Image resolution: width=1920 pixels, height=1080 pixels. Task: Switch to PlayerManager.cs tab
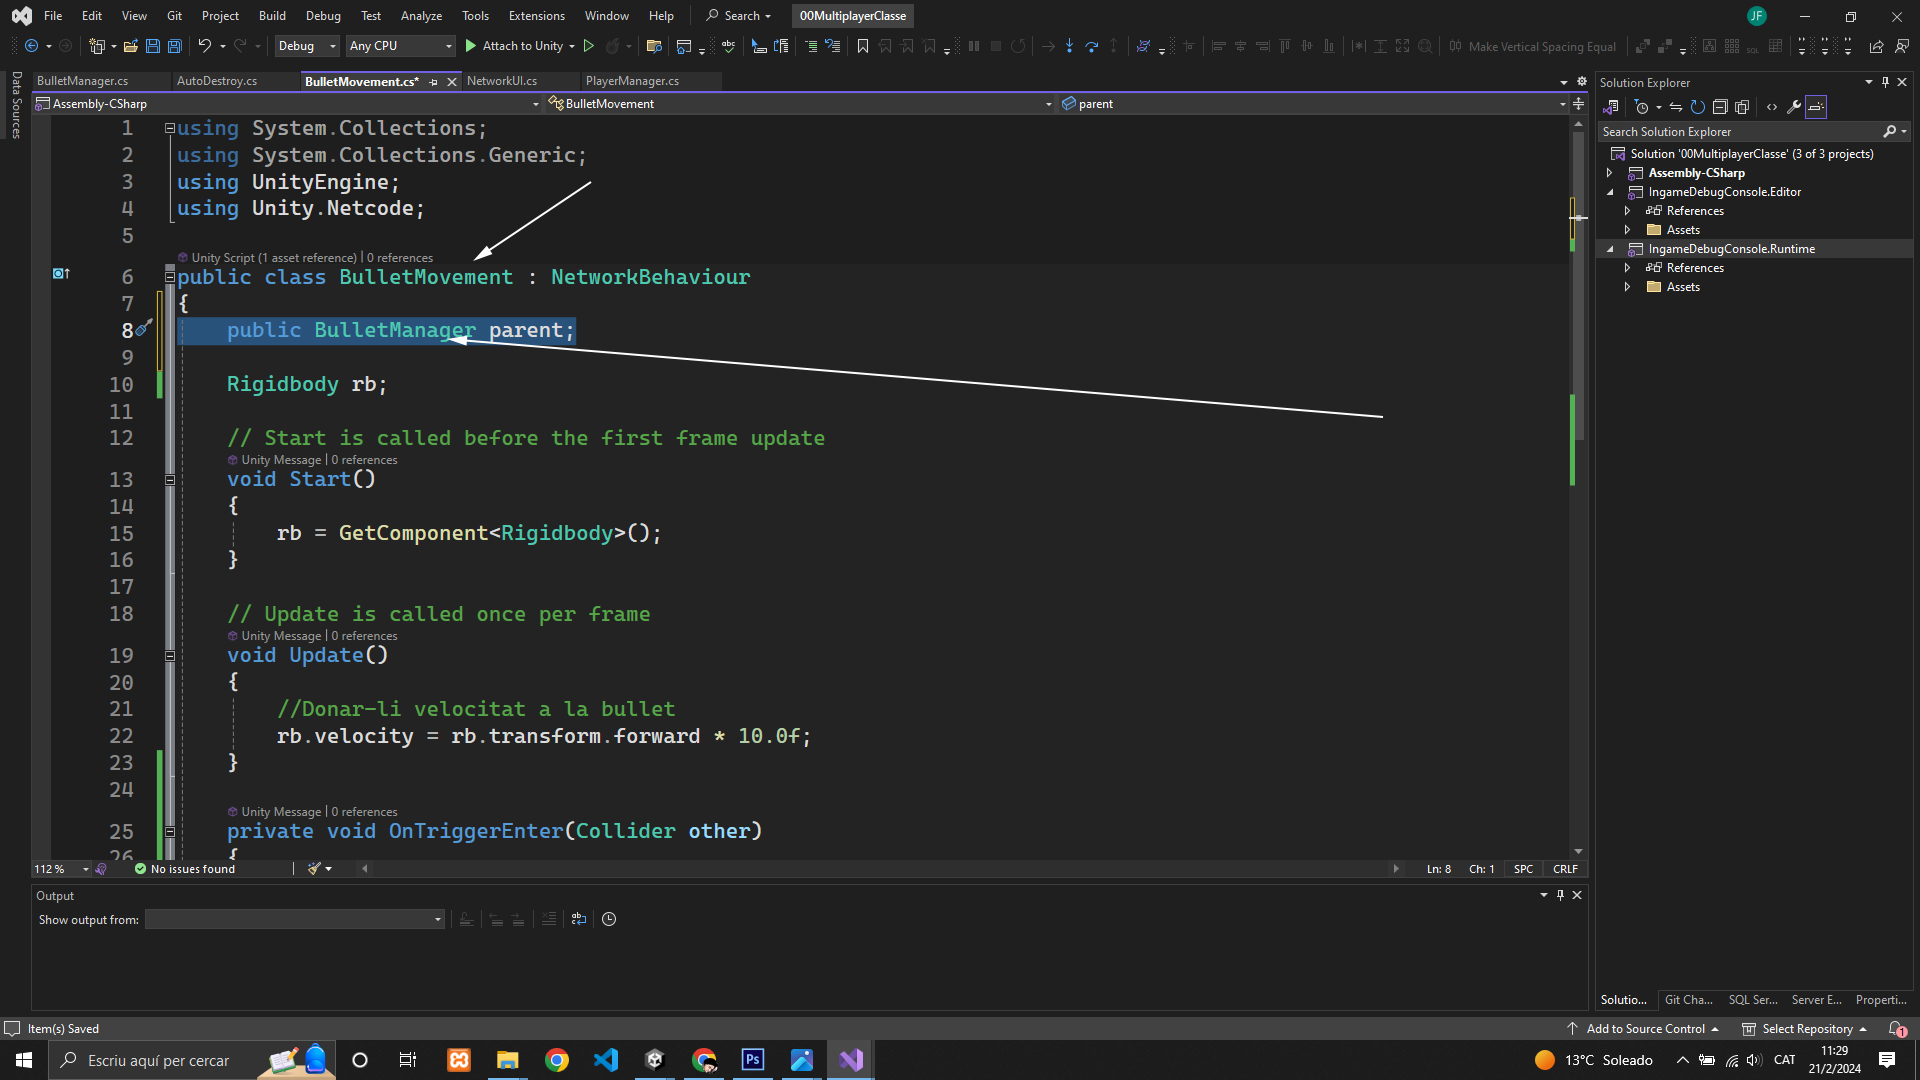(632, 81)
